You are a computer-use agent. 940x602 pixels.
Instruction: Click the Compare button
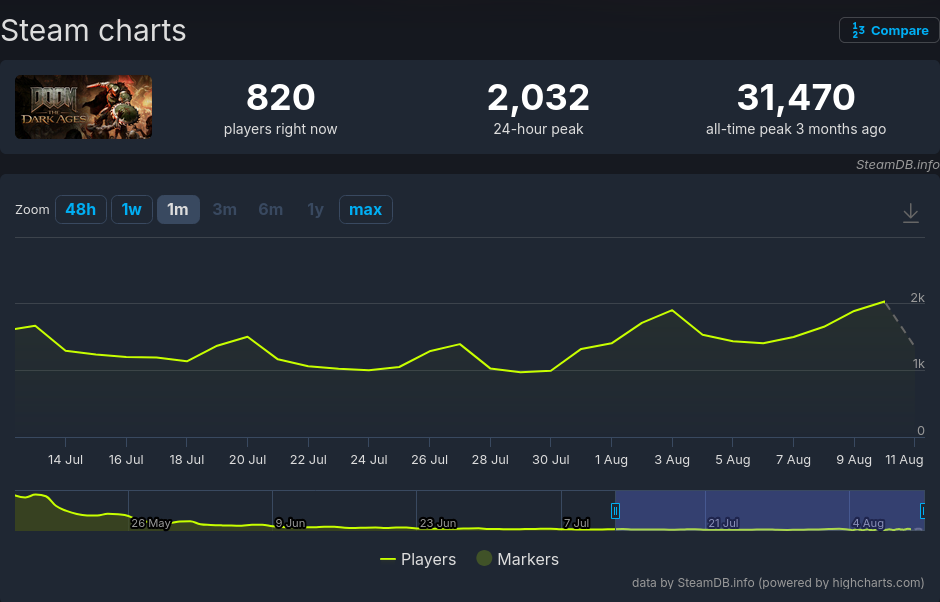click(888, 31)
